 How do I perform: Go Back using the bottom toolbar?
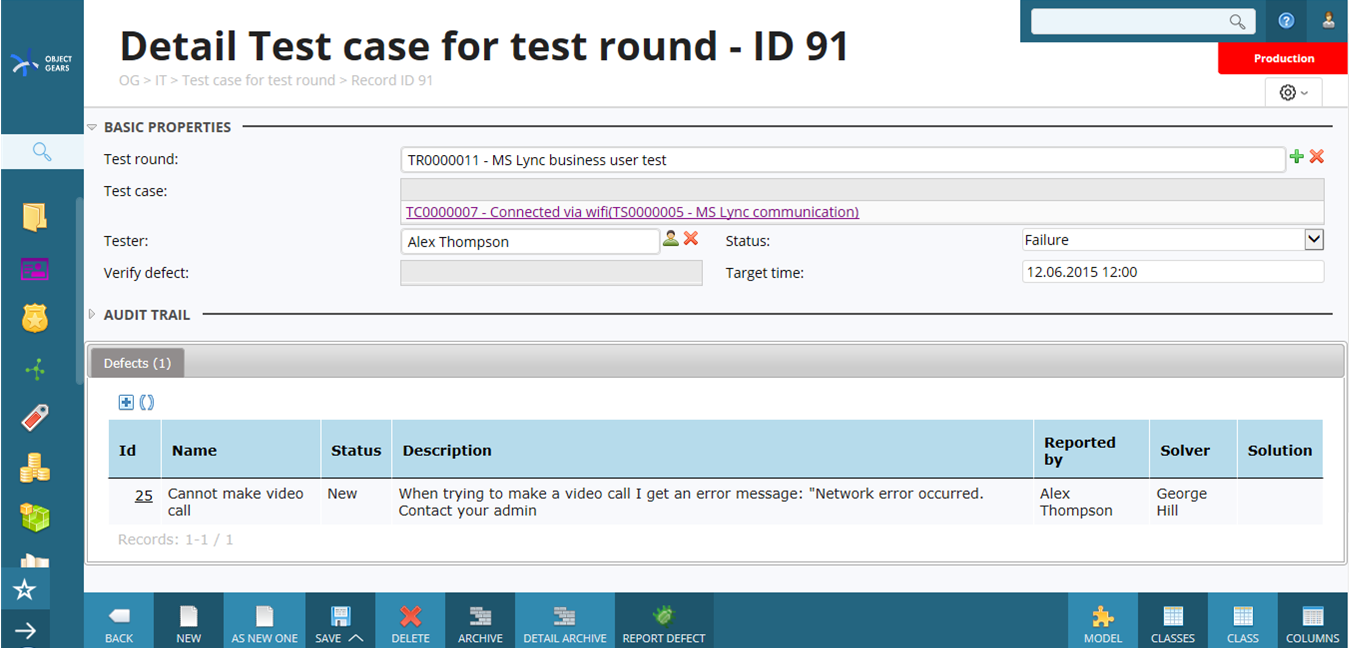click(x=119, y=621)
